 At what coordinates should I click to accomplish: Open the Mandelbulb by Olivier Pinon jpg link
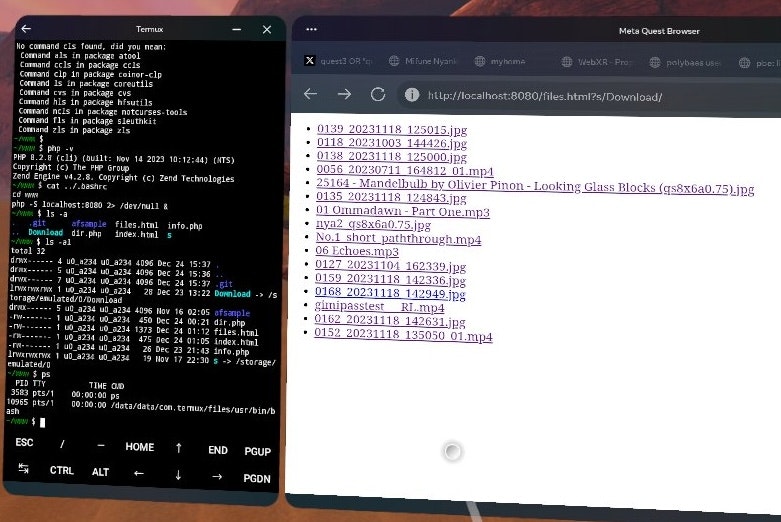(535, 186)
